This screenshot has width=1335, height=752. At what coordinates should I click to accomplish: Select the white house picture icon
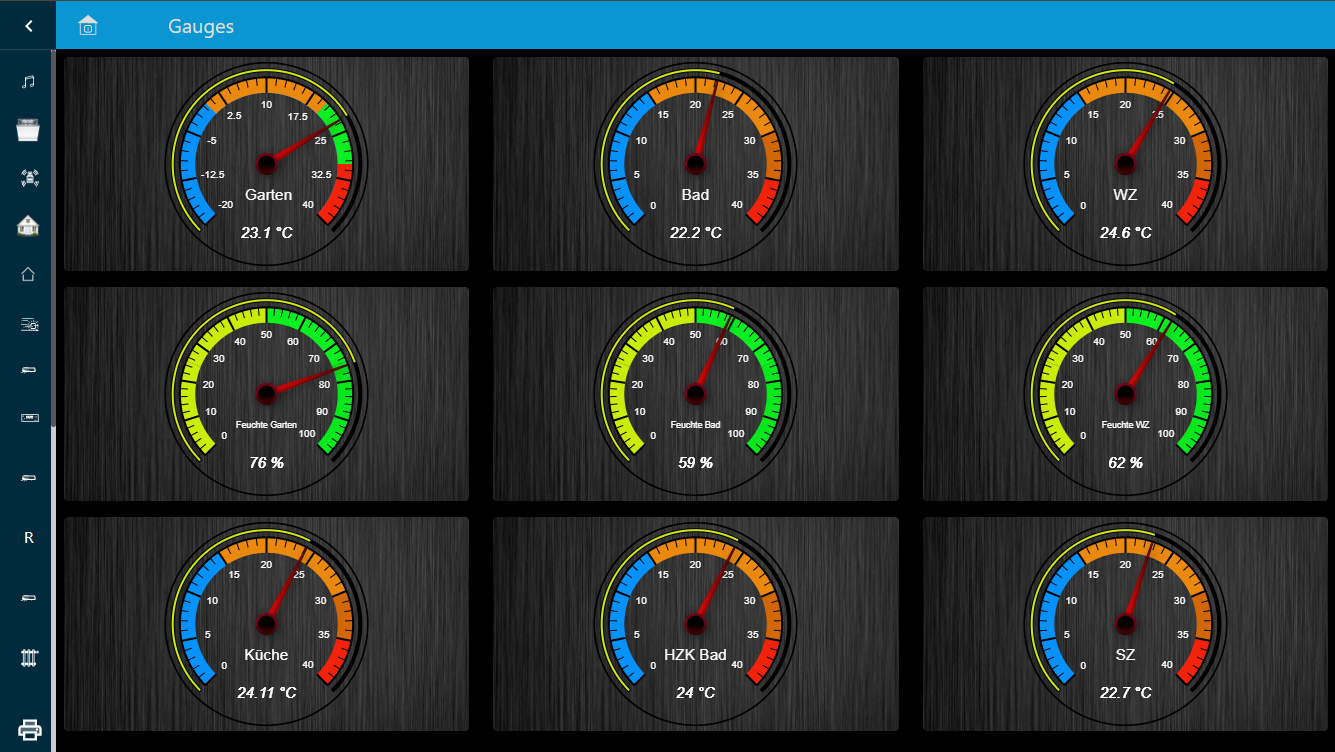tap(28, 226)
